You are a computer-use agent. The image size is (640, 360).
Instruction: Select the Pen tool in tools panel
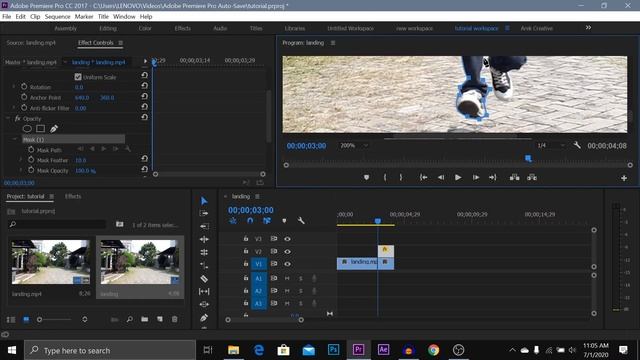click(x=204, y=318)
